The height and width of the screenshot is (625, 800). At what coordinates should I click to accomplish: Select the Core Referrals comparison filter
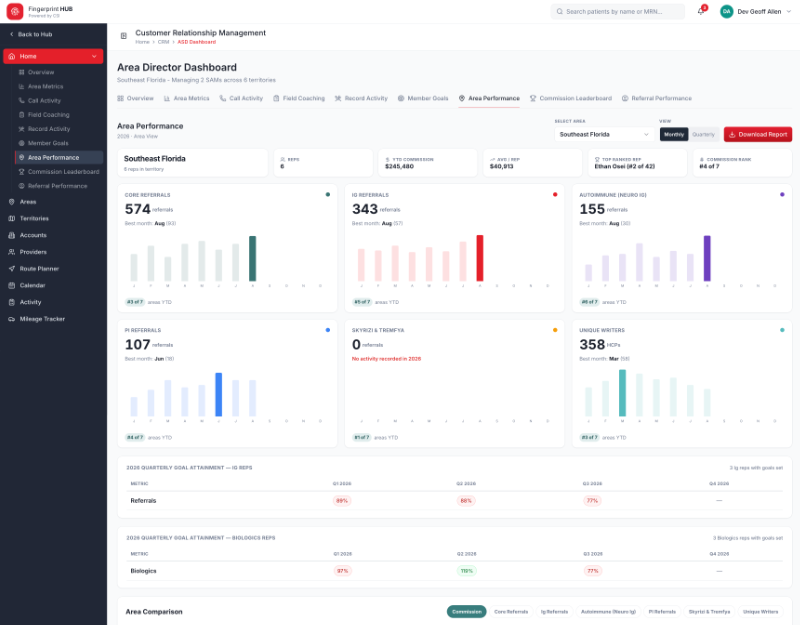click(511, 612)
